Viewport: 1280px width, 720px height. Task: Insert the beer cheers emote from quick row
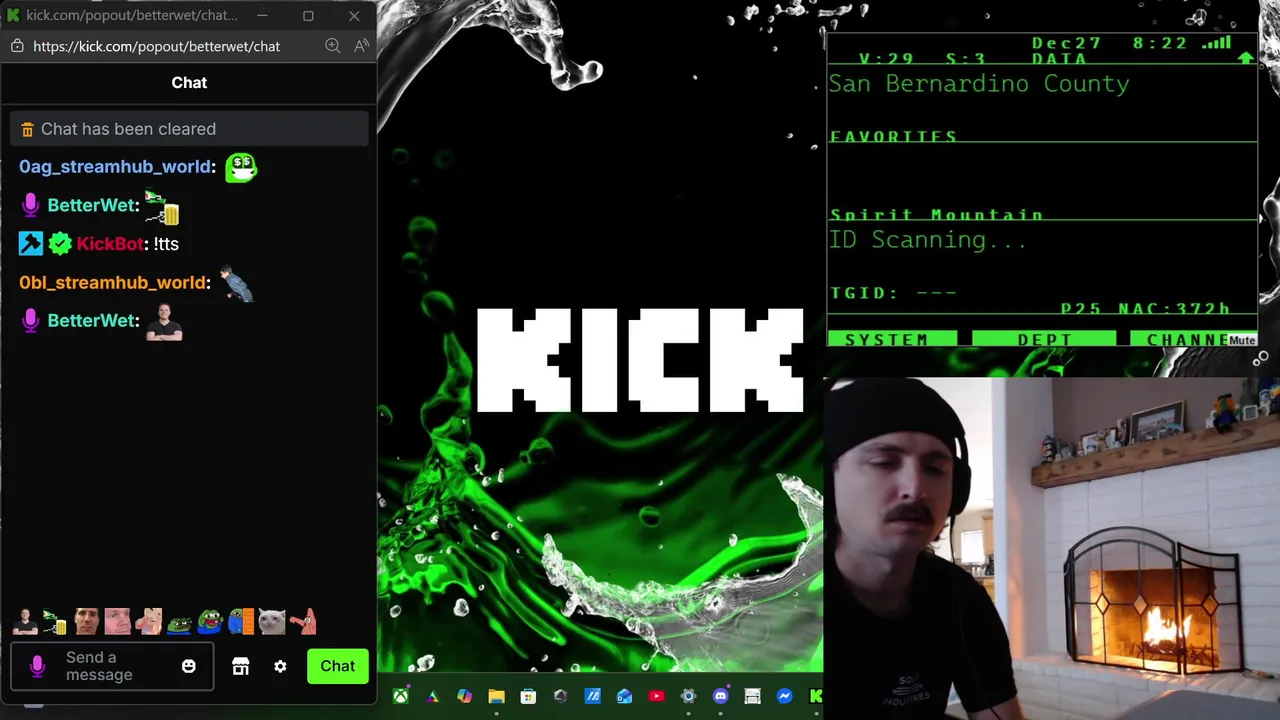point(55,622)
